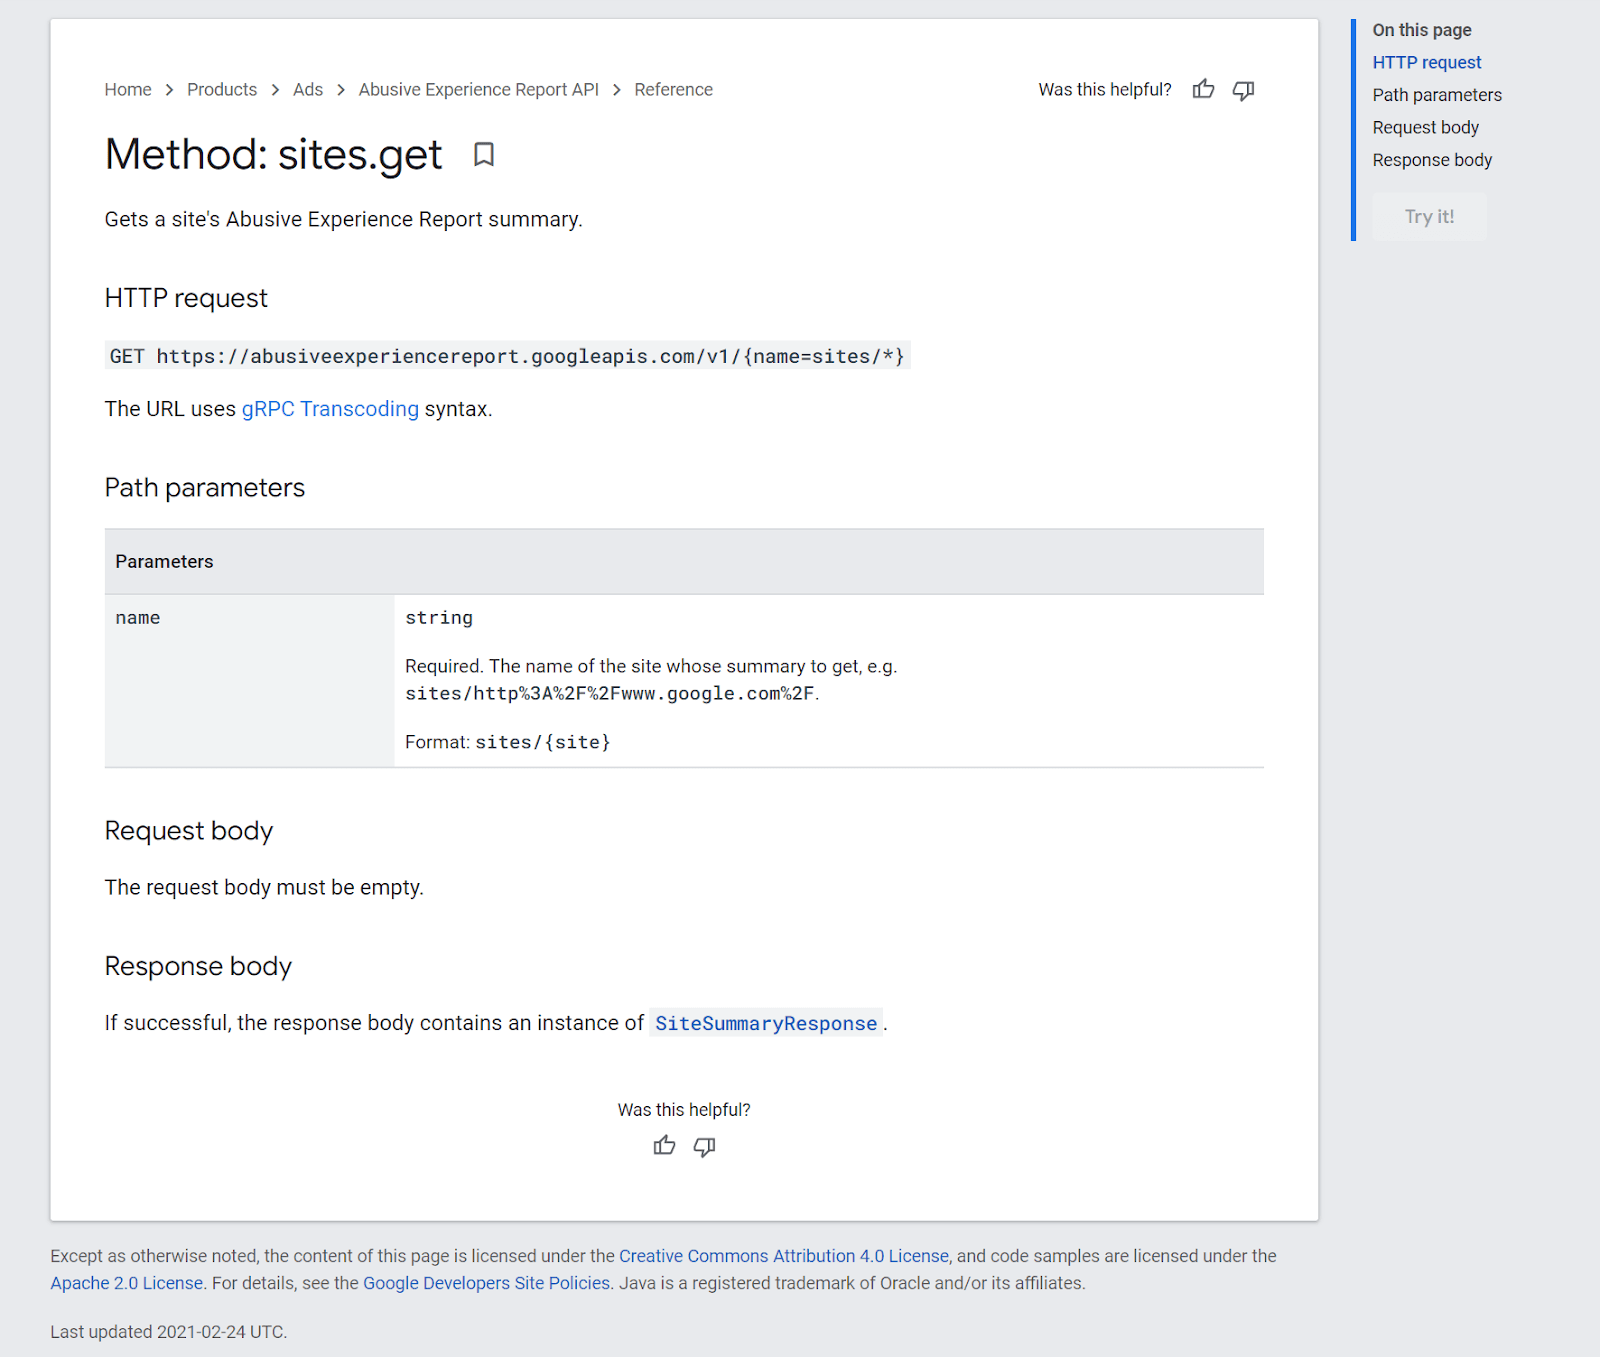Image resolution: width=1600 pixels, height=1357 pixels.
Task: Navigate to Home breadcrumb
Action: [128, 89]
